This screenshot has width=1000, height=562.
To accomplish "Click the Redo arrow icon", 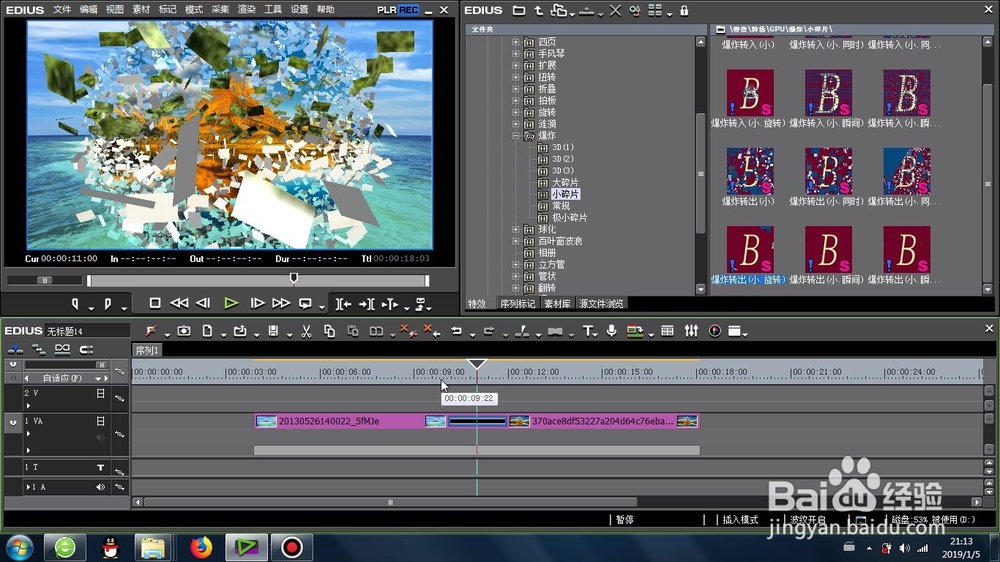I will 489,331.
